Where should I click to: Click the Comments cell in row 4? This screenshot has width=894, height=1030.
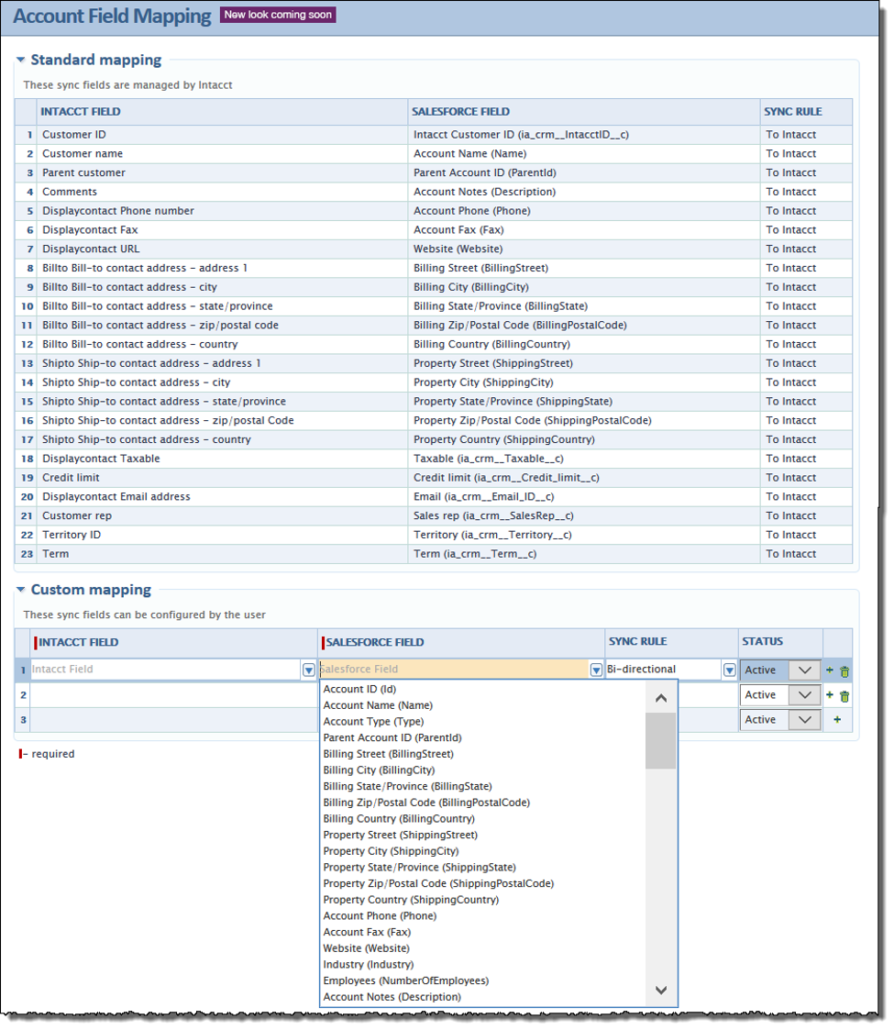[x=222, y=192]
